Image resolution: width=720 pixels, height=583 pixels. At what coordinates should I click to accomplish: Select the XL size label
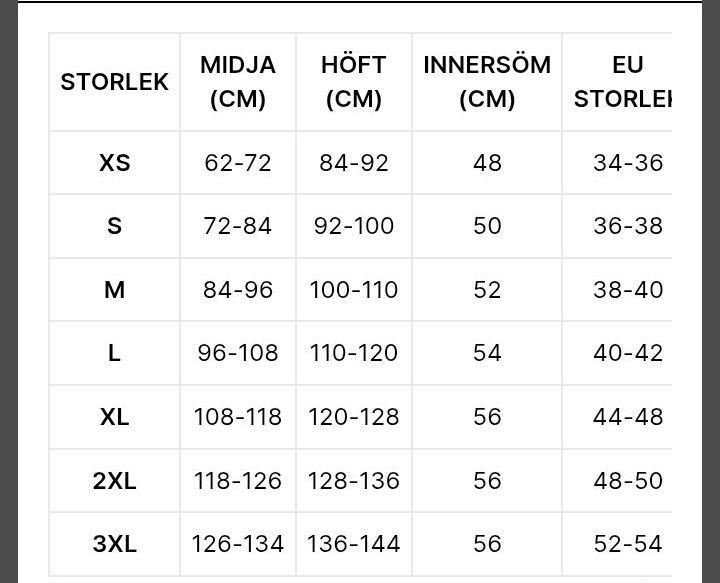coord(114,417)
